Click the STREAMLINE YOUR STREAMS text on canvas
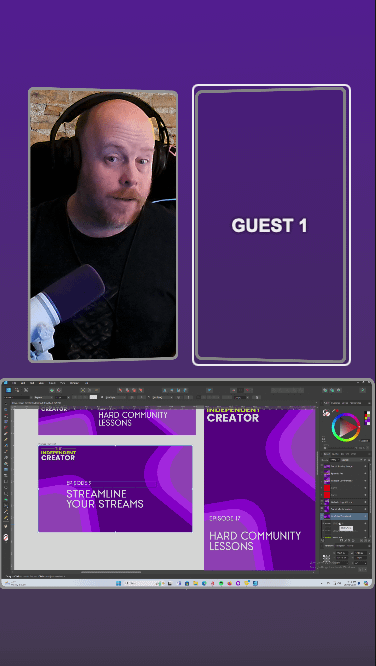Image resolution: width=376 pixels, height=666 pixels. [105, 499]
